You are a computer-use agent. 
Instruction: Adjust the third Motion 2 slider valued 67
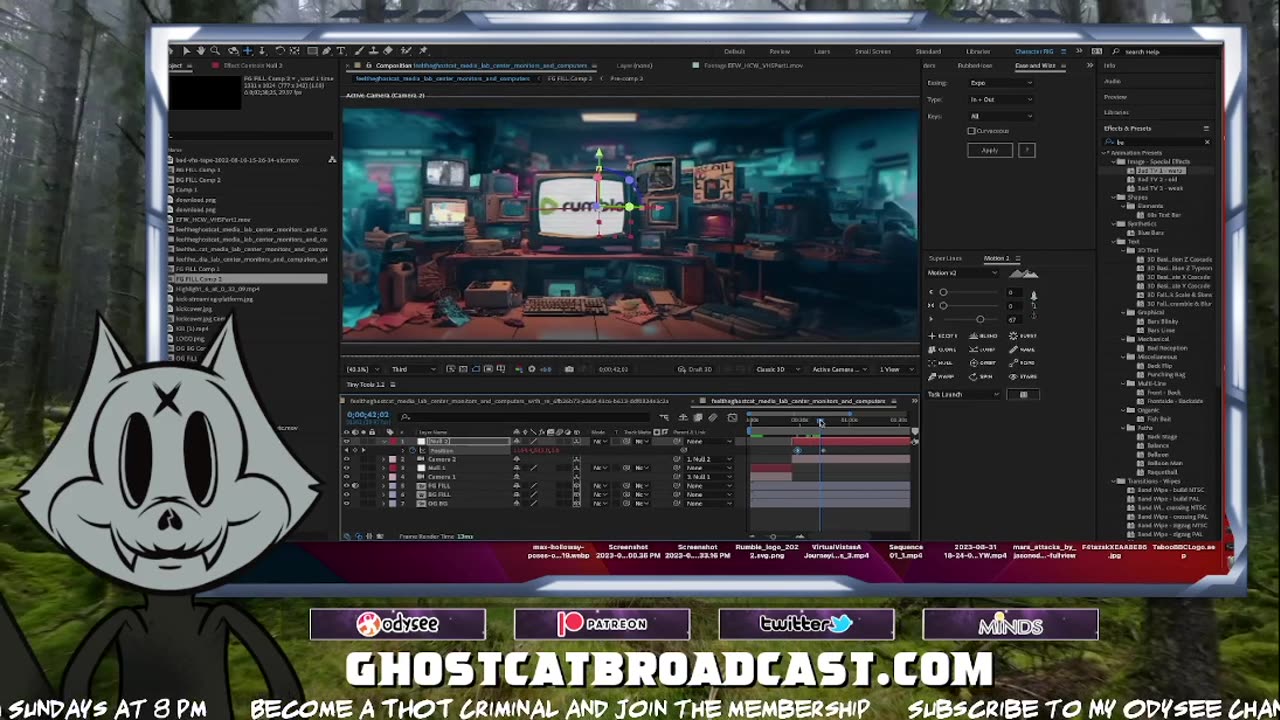pyautogui.click(x=971, y=320)
